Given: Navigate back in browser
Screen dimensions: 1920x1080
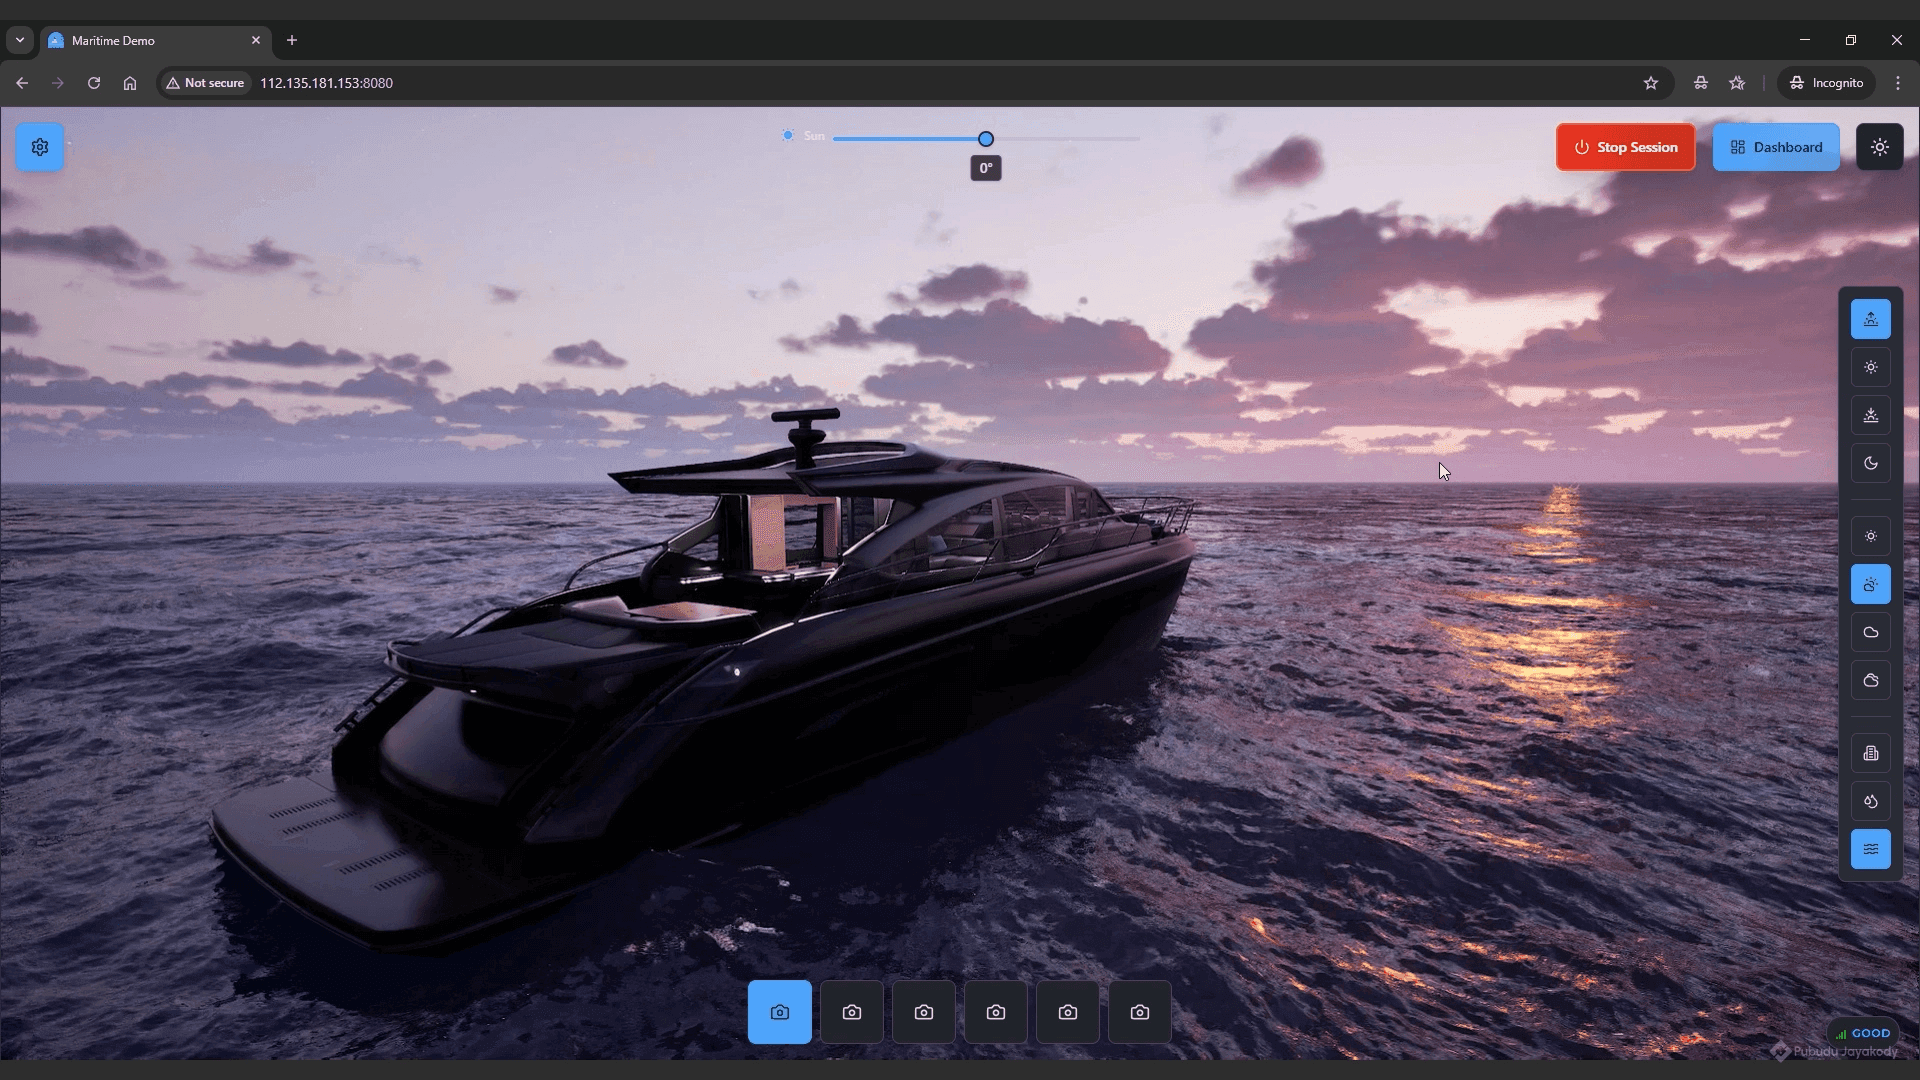Looking at the screenshot, I should (22, 83).
